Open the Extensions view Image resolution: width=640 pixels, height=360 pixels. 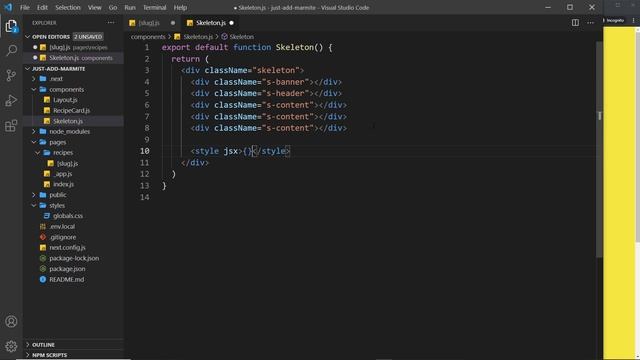tap(11, 126)
